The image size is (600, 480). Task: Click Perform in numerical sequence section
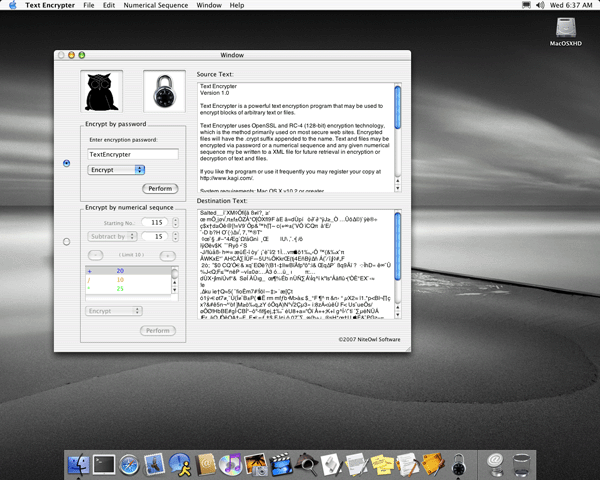pyautogui.click(x=158, y=330)
